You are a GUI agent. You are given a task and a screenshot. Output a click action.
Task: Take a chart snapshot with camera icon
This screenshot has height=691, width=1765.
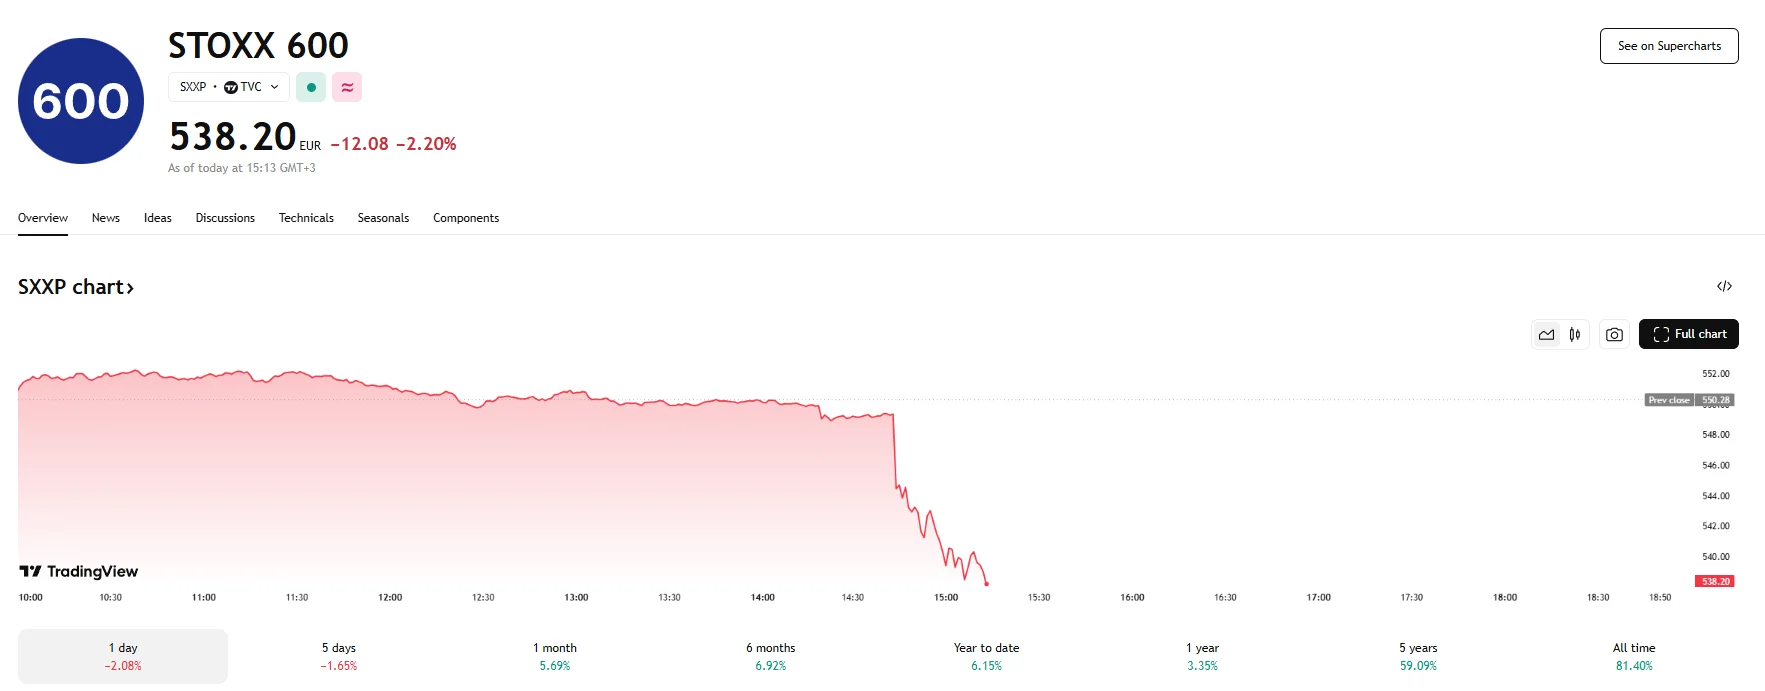point(1613,334)
